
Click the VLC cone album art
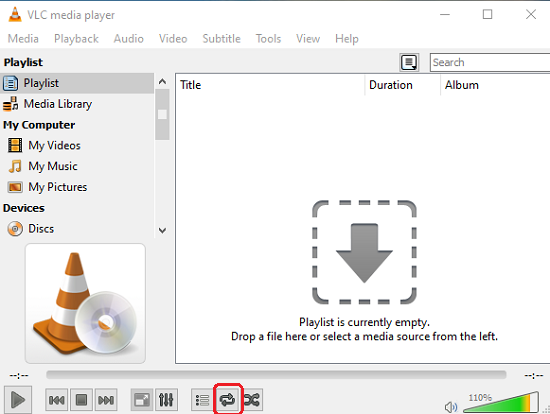coord(85,303)
